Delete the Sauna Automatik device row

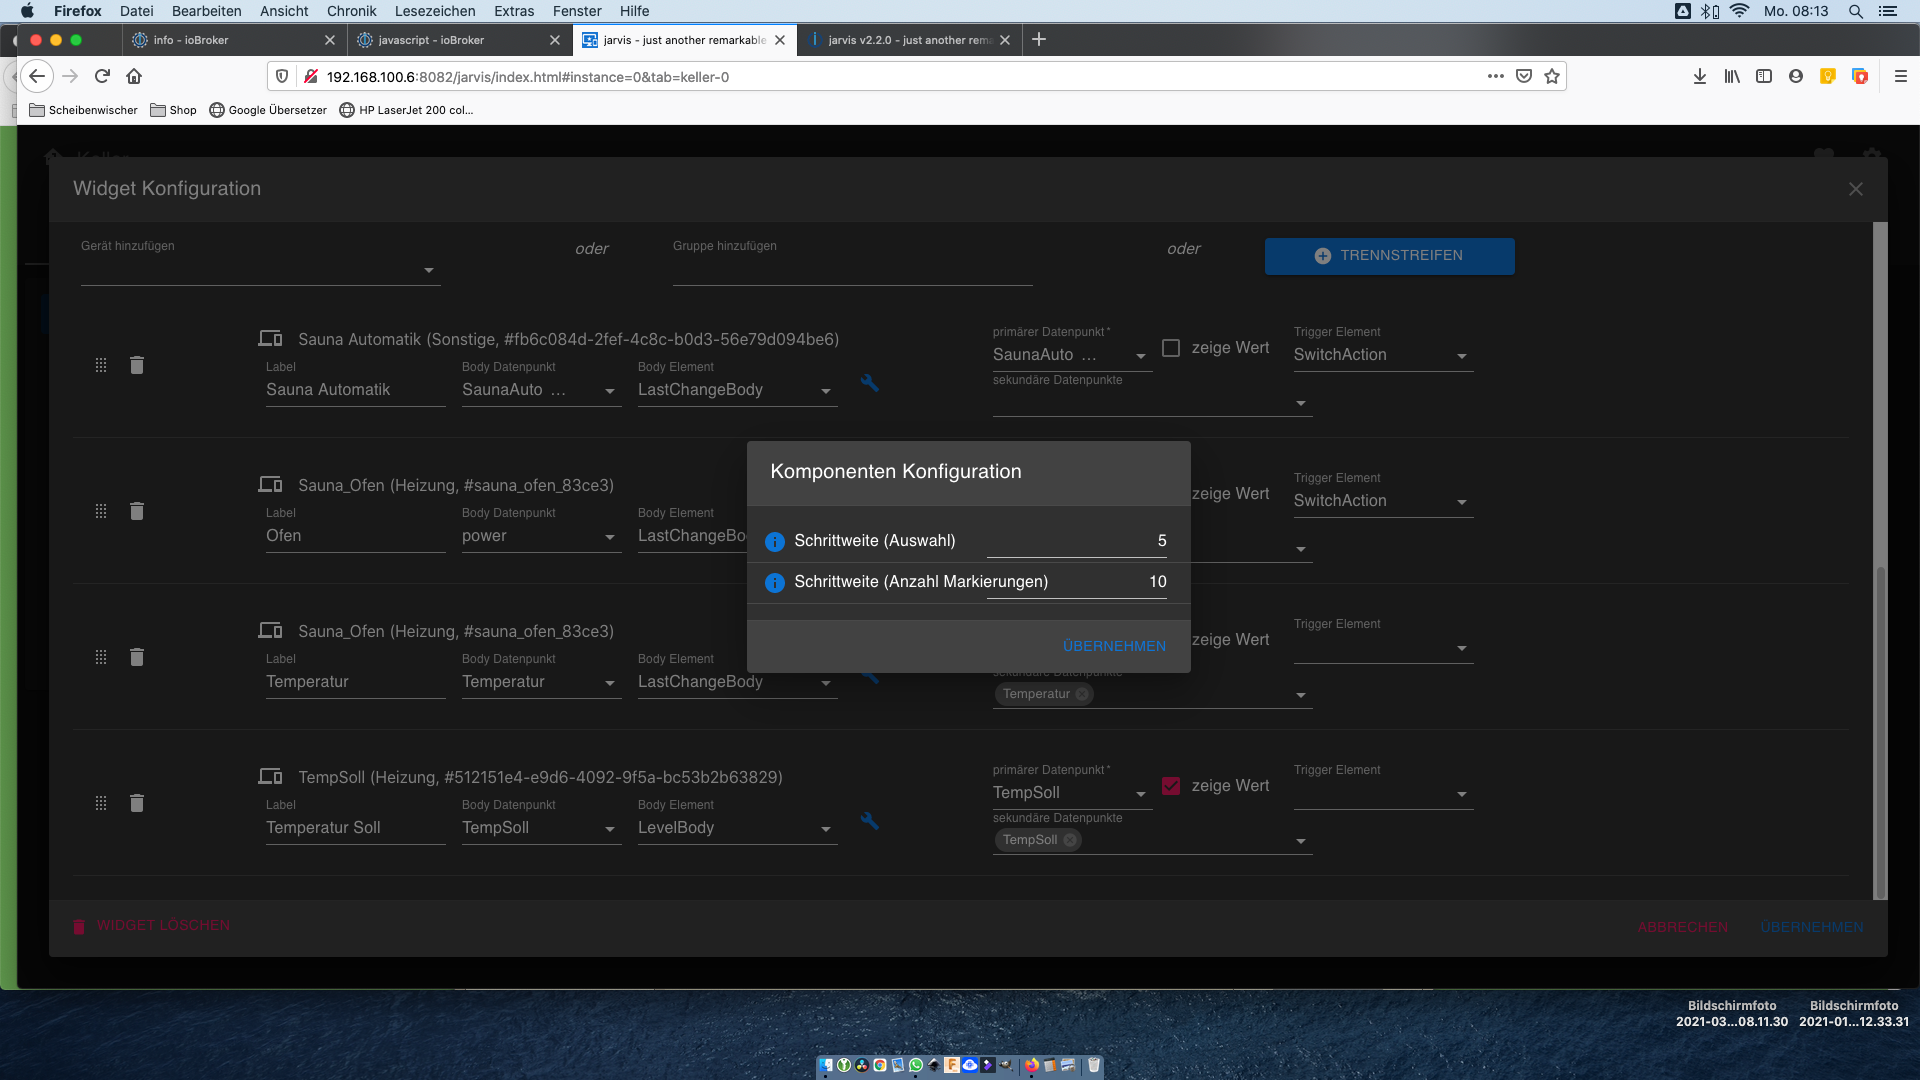137,365
